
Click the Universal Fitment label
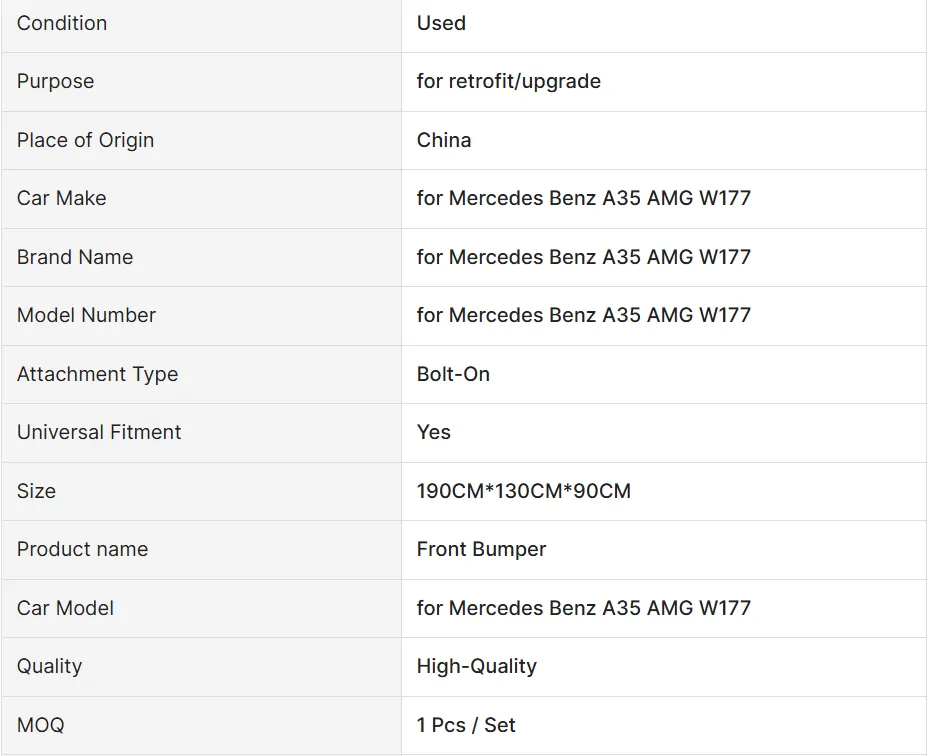click(99, 432)
